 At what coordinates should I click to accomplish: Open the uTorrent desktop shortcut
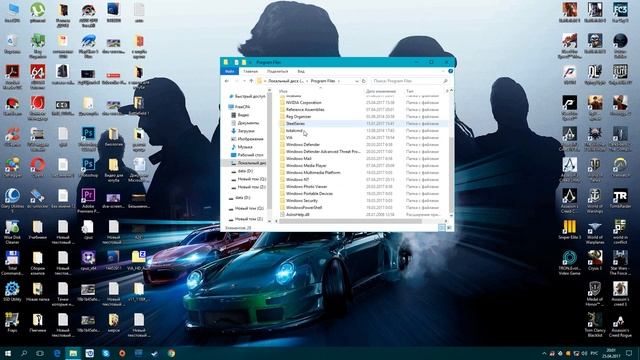[38, 13]
